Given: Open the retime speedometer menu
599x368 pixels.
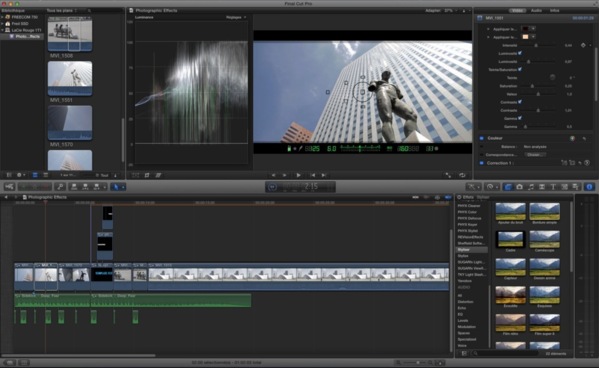Looking at the screenshot, I should 491,186.
